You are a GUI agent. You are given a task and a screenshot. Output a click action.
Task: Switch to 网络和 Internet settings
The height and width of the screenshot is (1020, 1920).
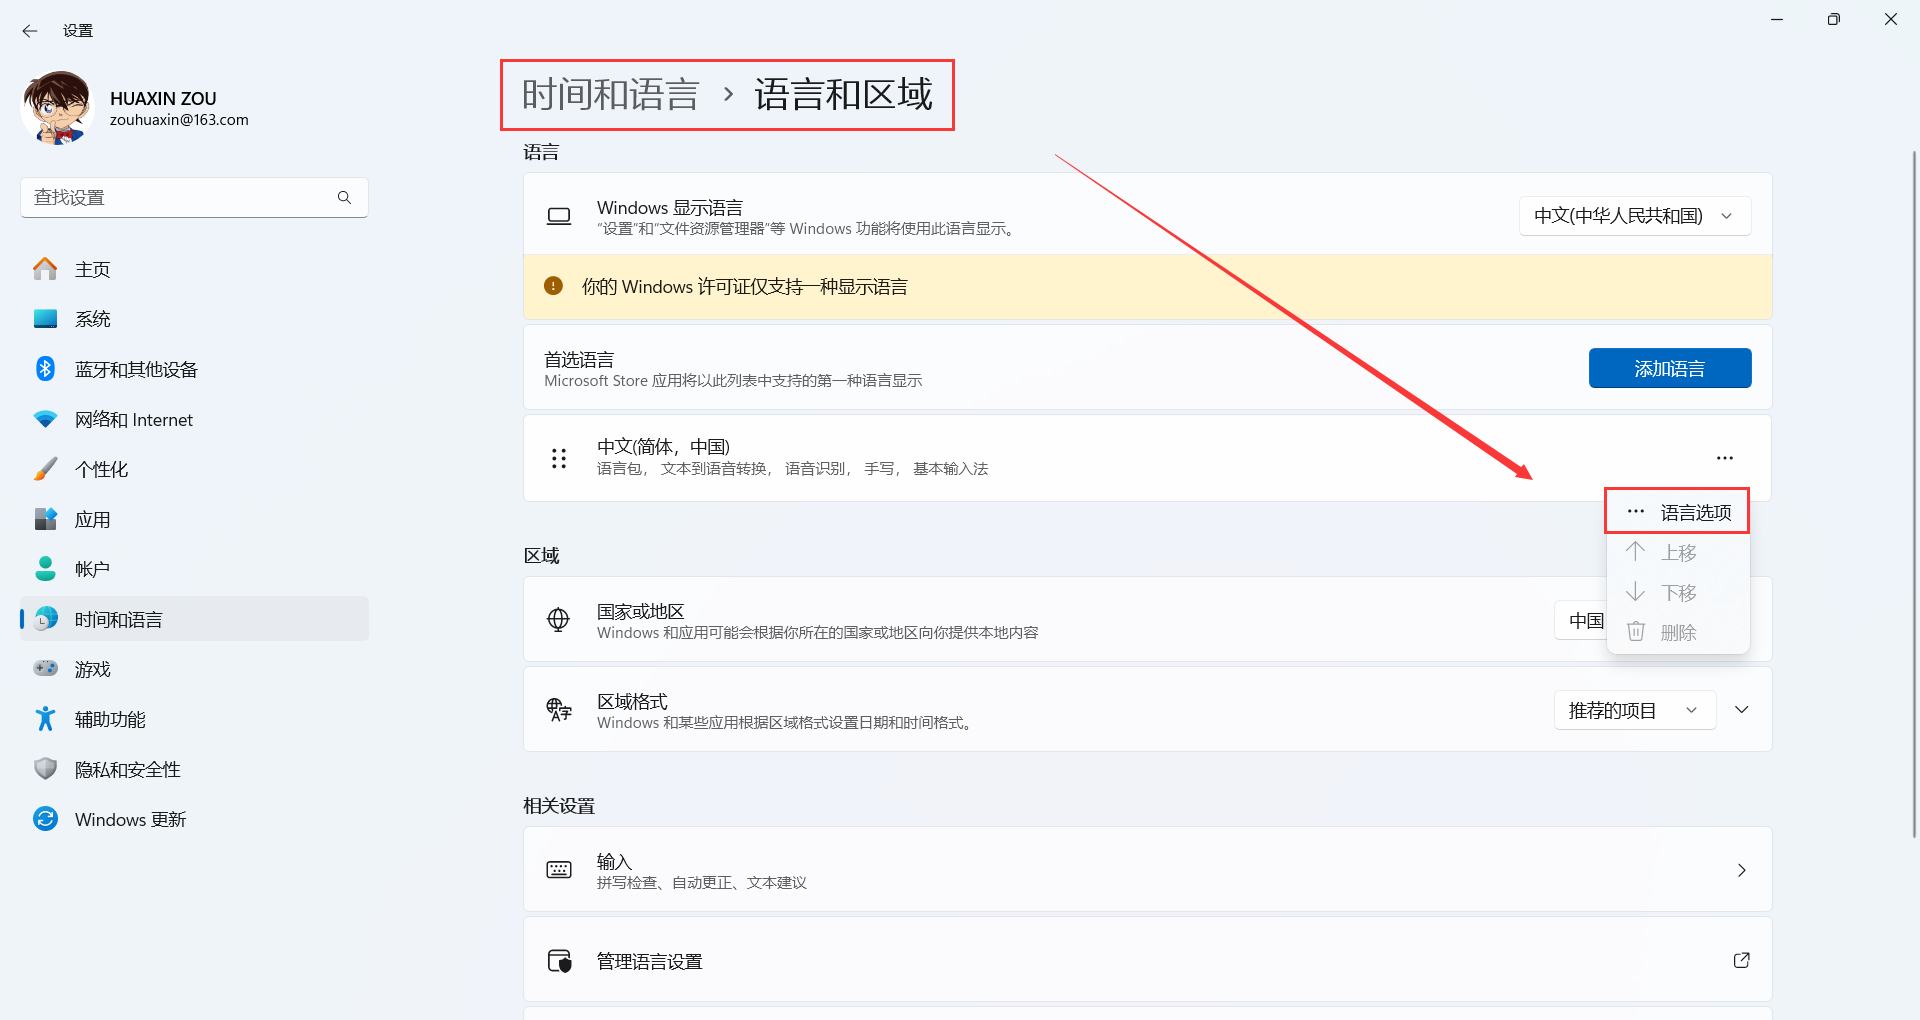click(194, 419)
